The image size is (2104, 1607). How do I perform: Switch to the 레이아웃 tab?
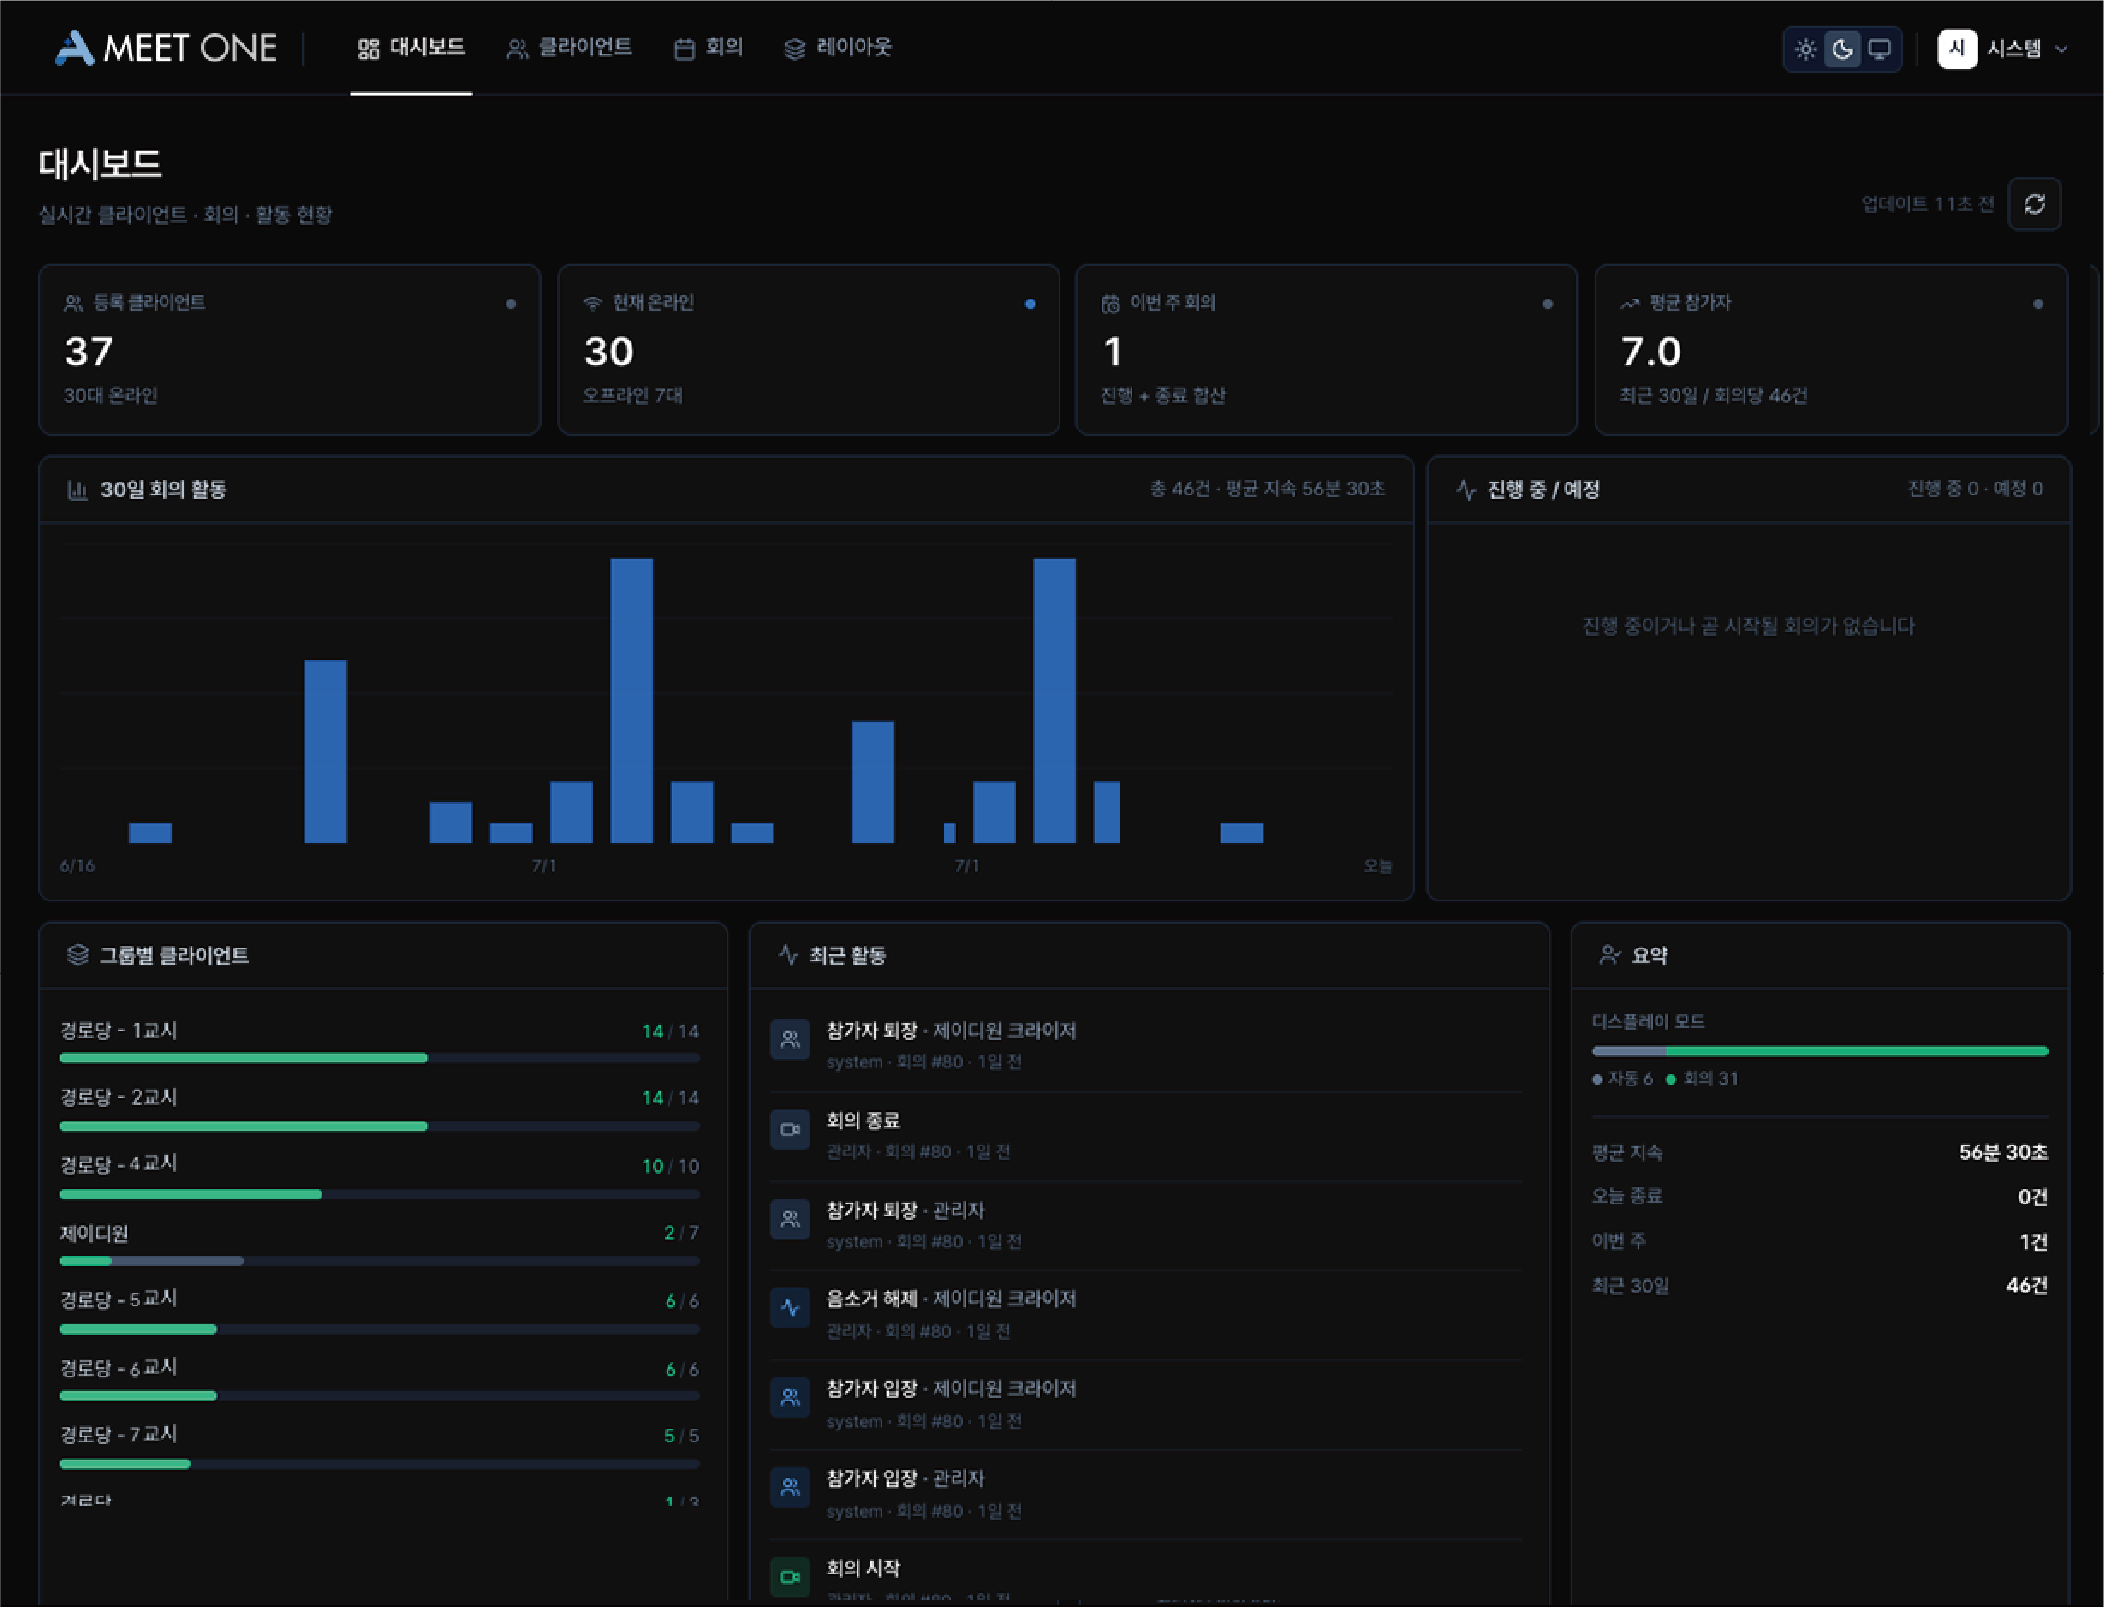838,48
